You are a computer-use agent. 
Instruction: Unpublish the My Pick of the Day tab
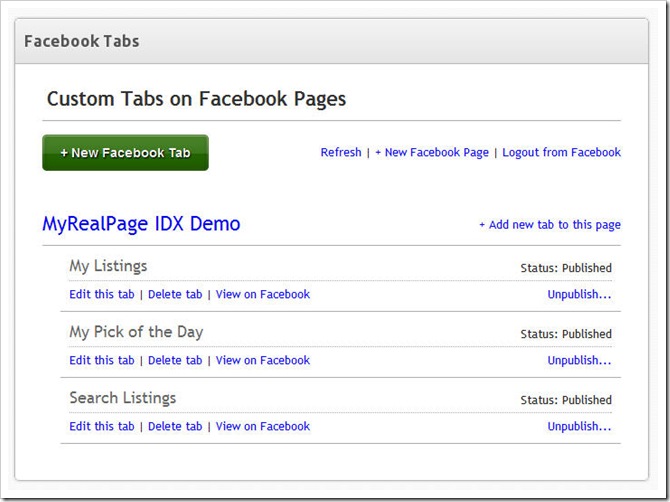coord(579,360)
